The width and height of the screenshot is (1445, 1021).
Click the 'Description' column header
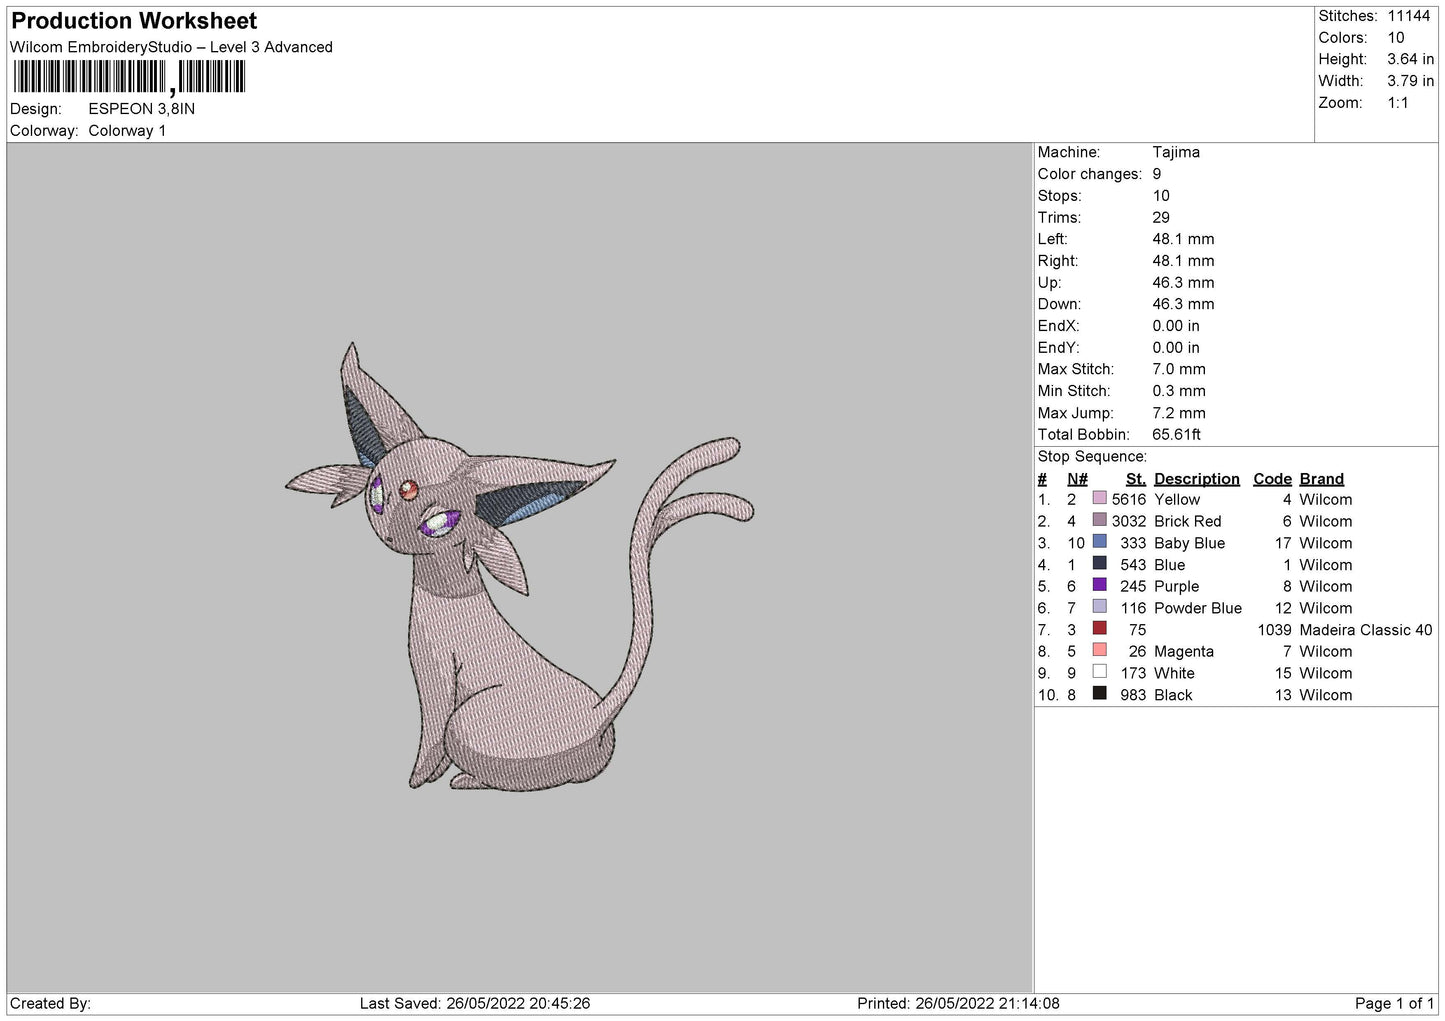1197,479
